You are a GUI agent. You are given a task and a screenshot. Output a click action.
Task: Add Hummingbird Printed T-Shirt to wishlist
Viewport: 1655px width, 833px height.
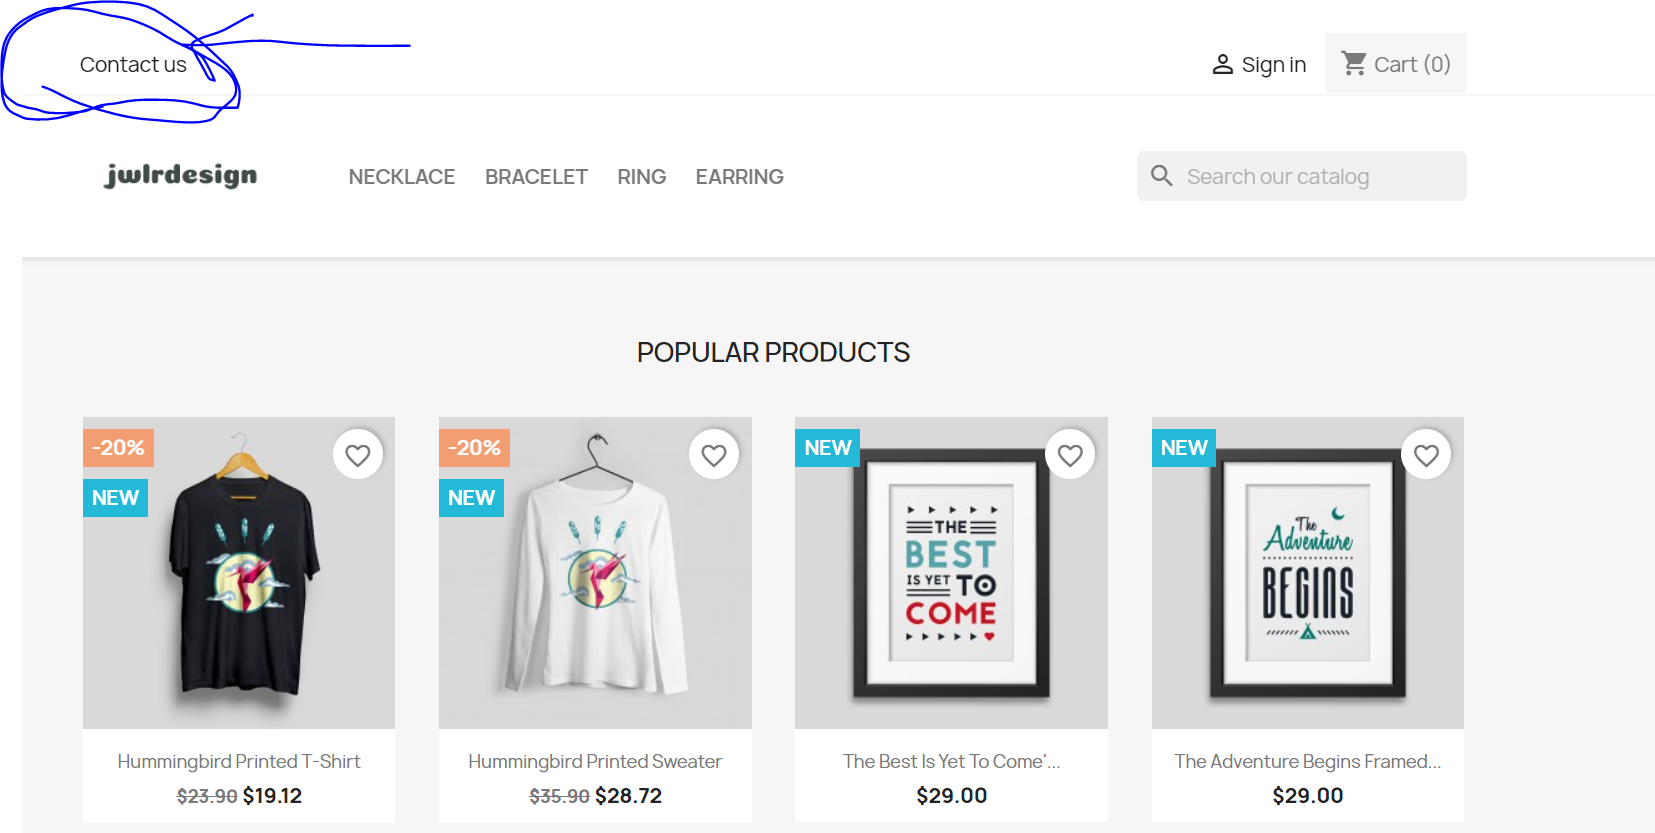pos(358,455)
